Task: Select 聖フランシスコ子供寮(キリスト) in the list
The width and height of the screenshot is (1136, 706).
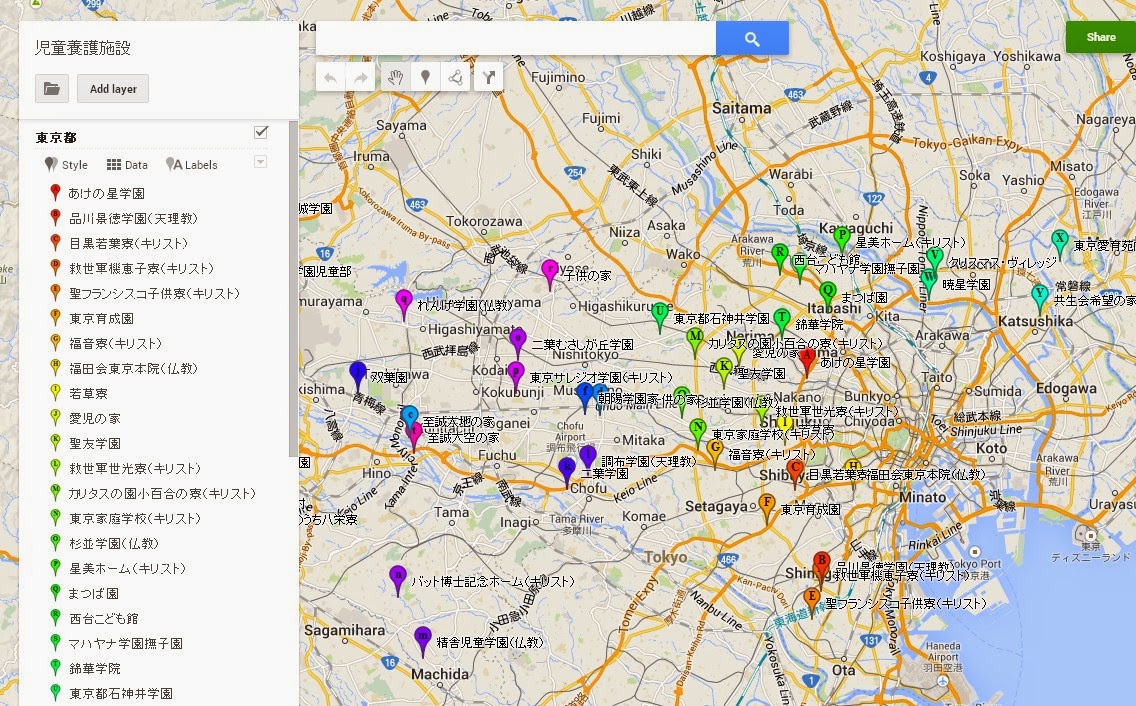Action: tap(154, 294)
